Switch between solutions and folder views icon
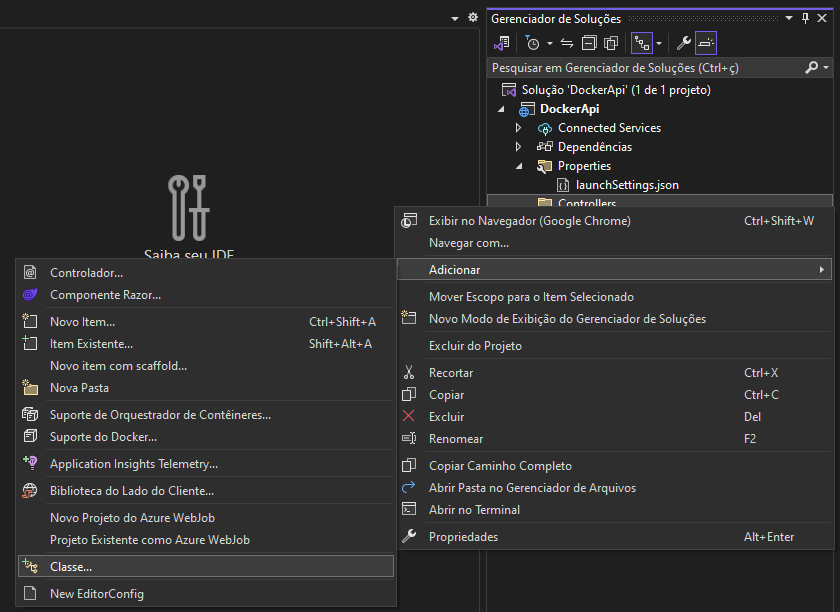This screenshot has width=840, height=612. pyautogui.click(x=502, y=43)
